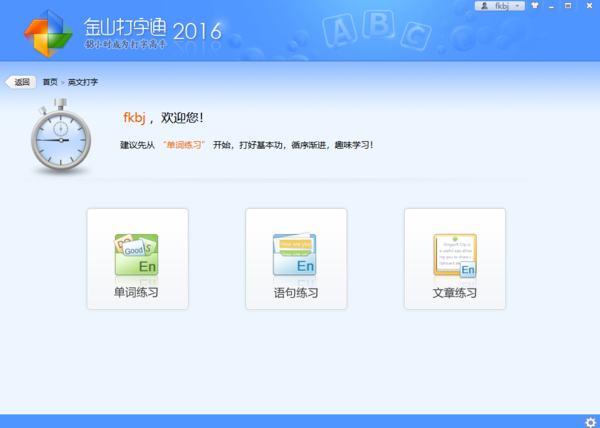Click the 文章练习 label text

[x=454, y=293]
